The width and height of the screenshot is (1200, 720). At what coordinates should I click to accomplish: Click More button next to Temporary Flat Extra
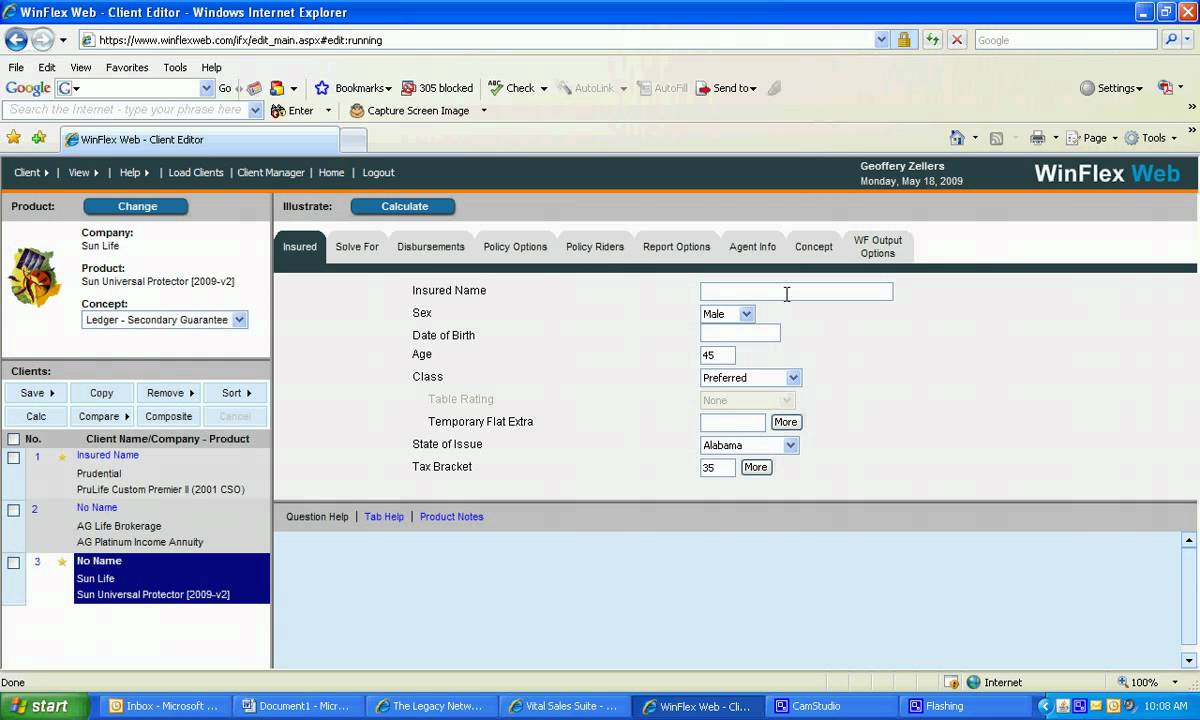click(786, 422)
